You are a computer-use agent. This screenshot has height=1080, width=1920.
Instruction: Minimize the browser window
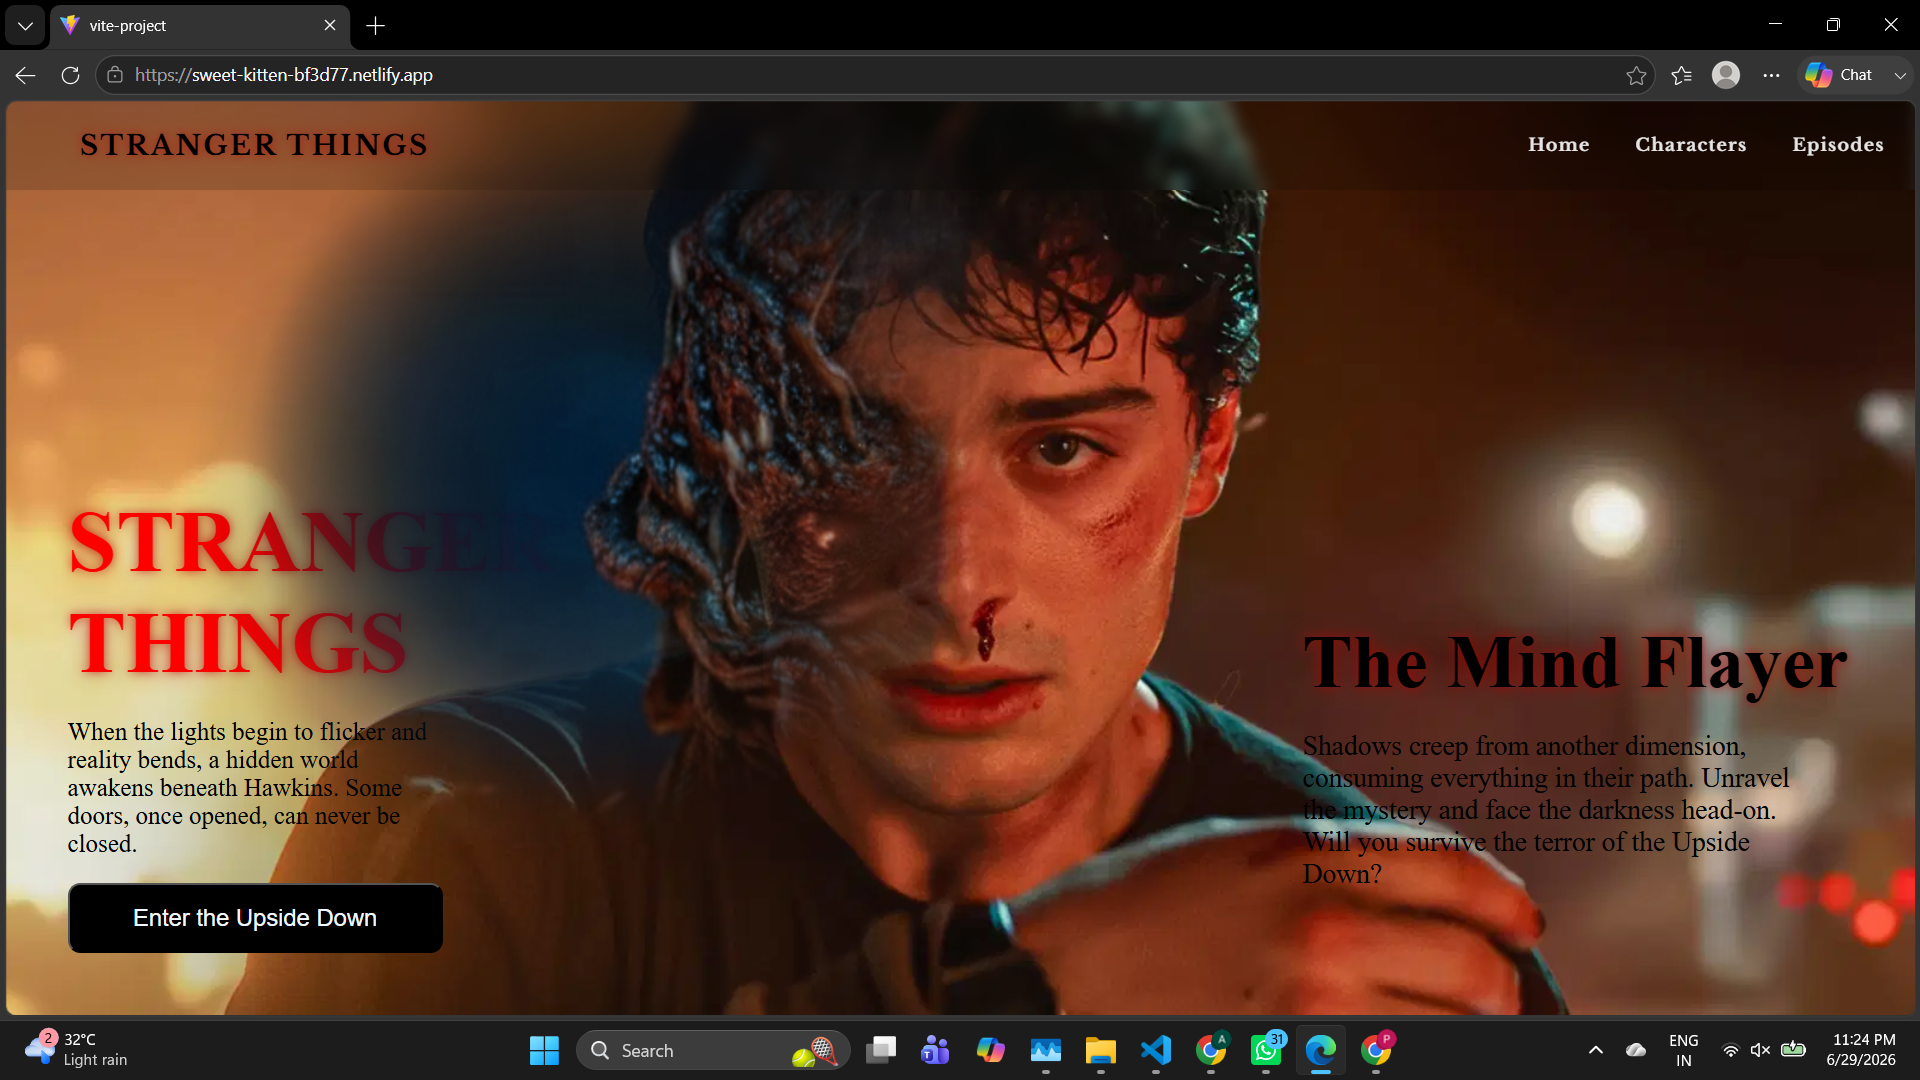[x=1775, y=25]
